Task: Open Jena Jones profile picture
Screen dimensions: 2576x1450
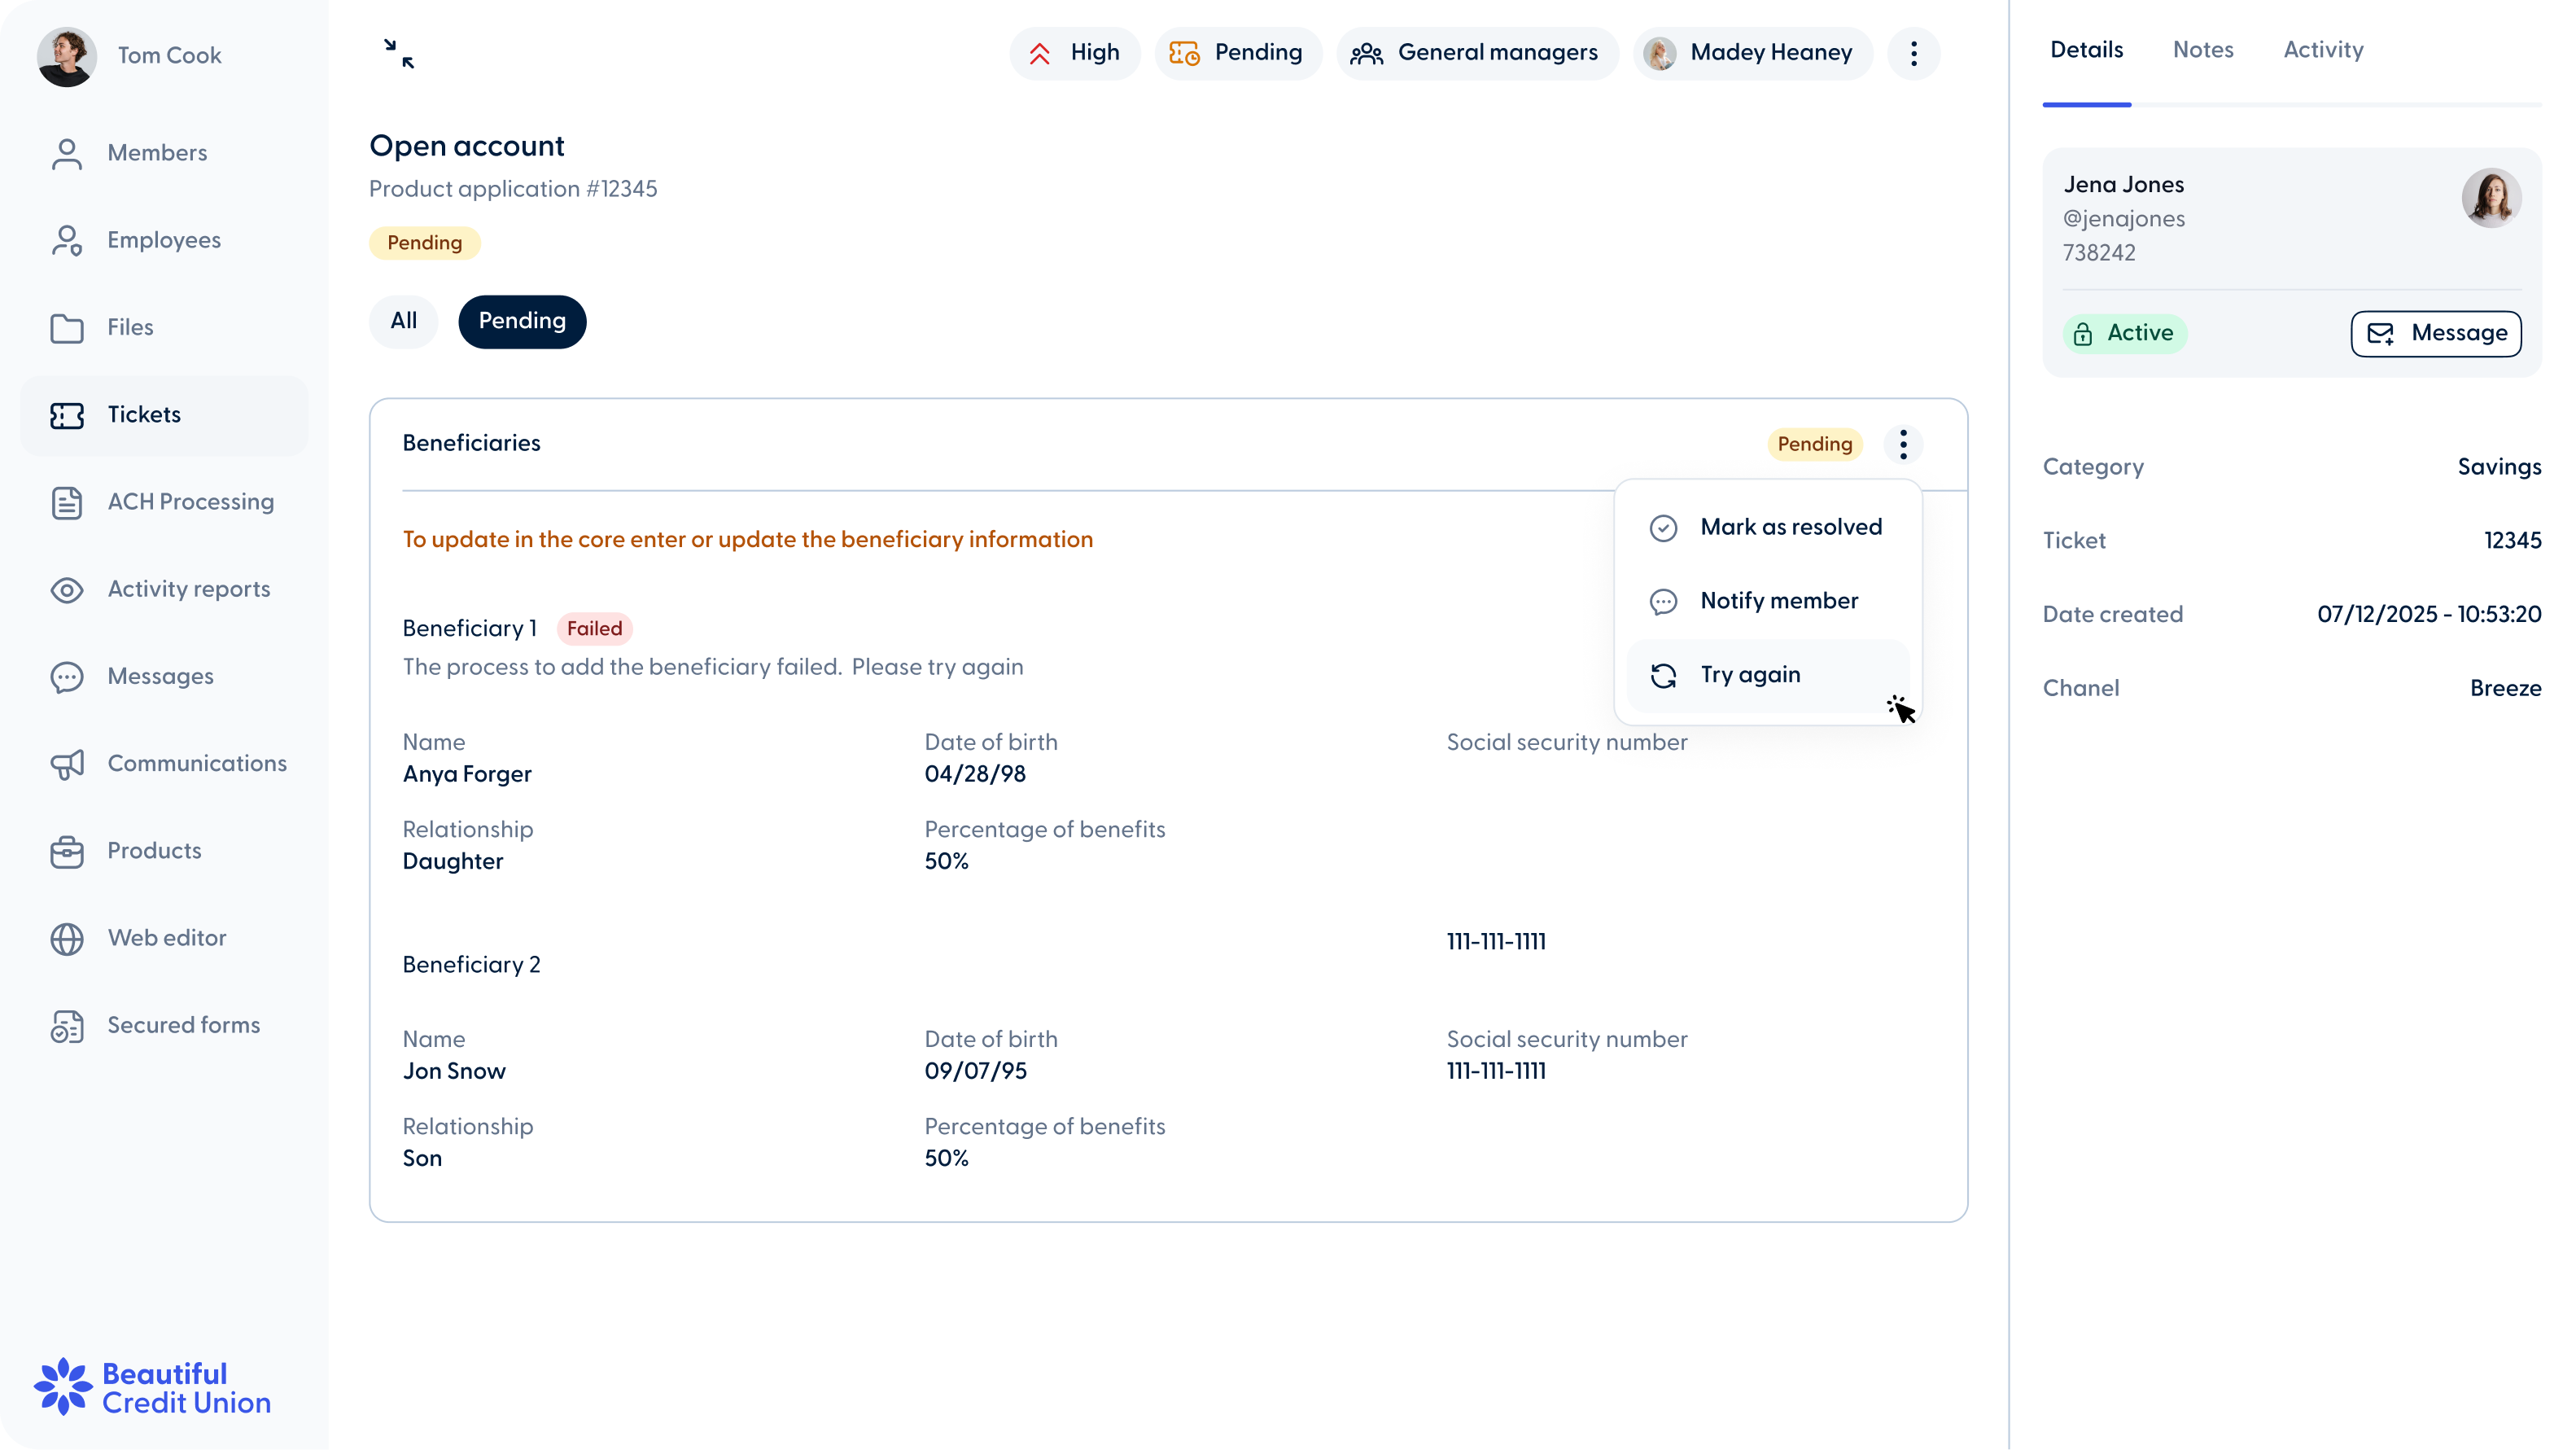Action: click(2491, 198)
